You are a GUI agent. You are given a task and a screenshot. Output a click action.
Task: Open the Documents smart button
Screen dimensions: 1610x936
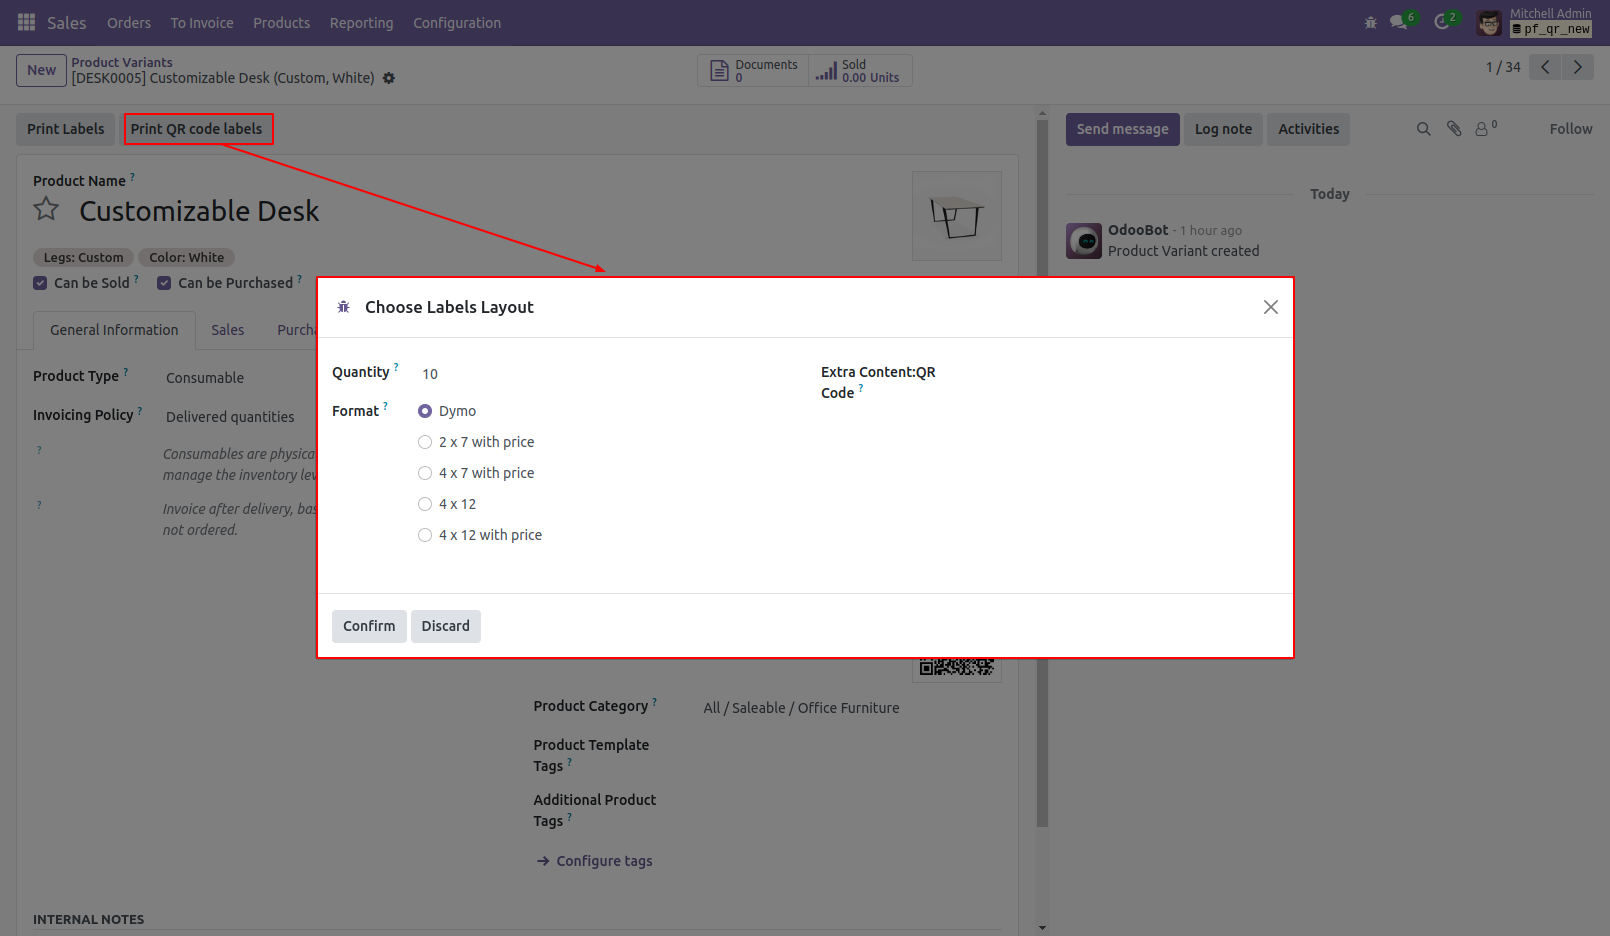click(x=753, y=70)
